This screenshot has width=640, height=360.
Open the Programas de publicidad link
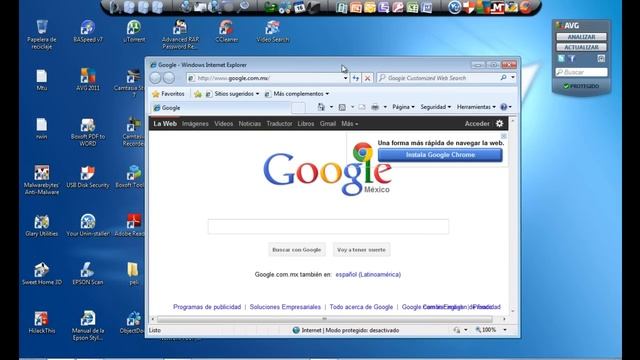pos(207,307)
